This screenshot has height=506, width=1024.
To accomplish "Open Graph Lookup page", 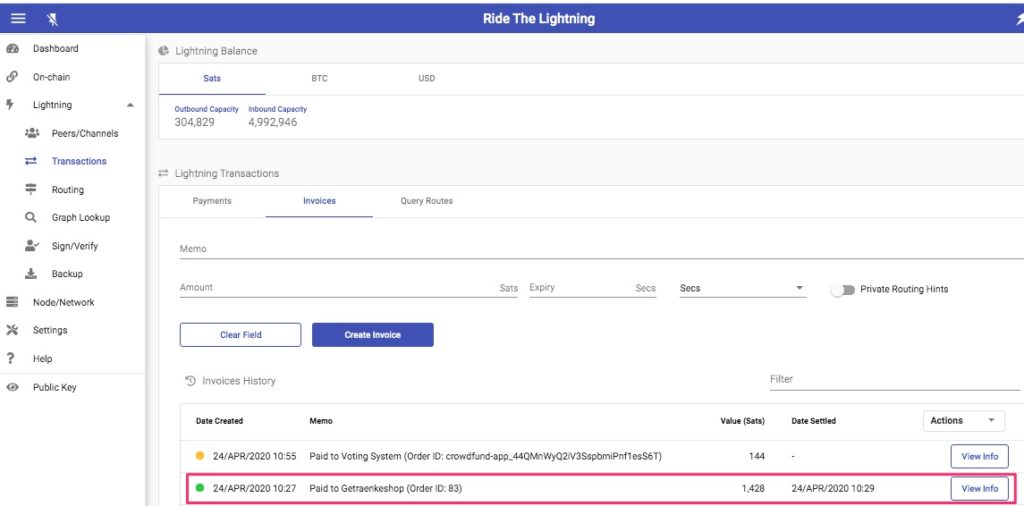I will pyautogui.click(x=81, y=218).
